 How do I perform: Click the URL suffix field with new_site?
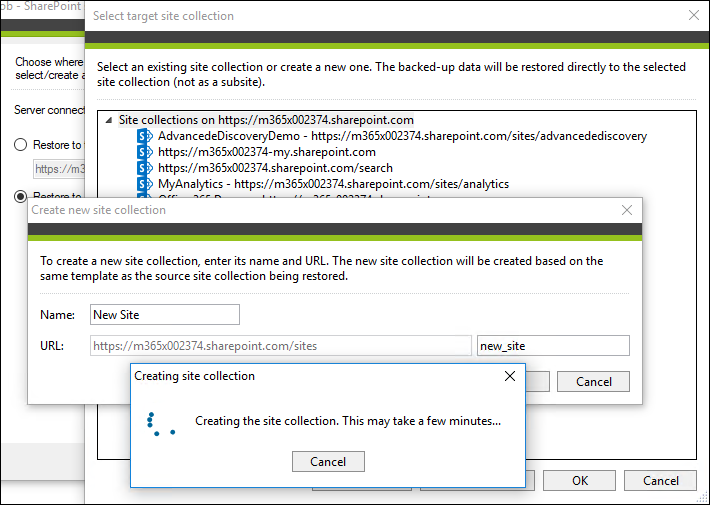(553, 346)
